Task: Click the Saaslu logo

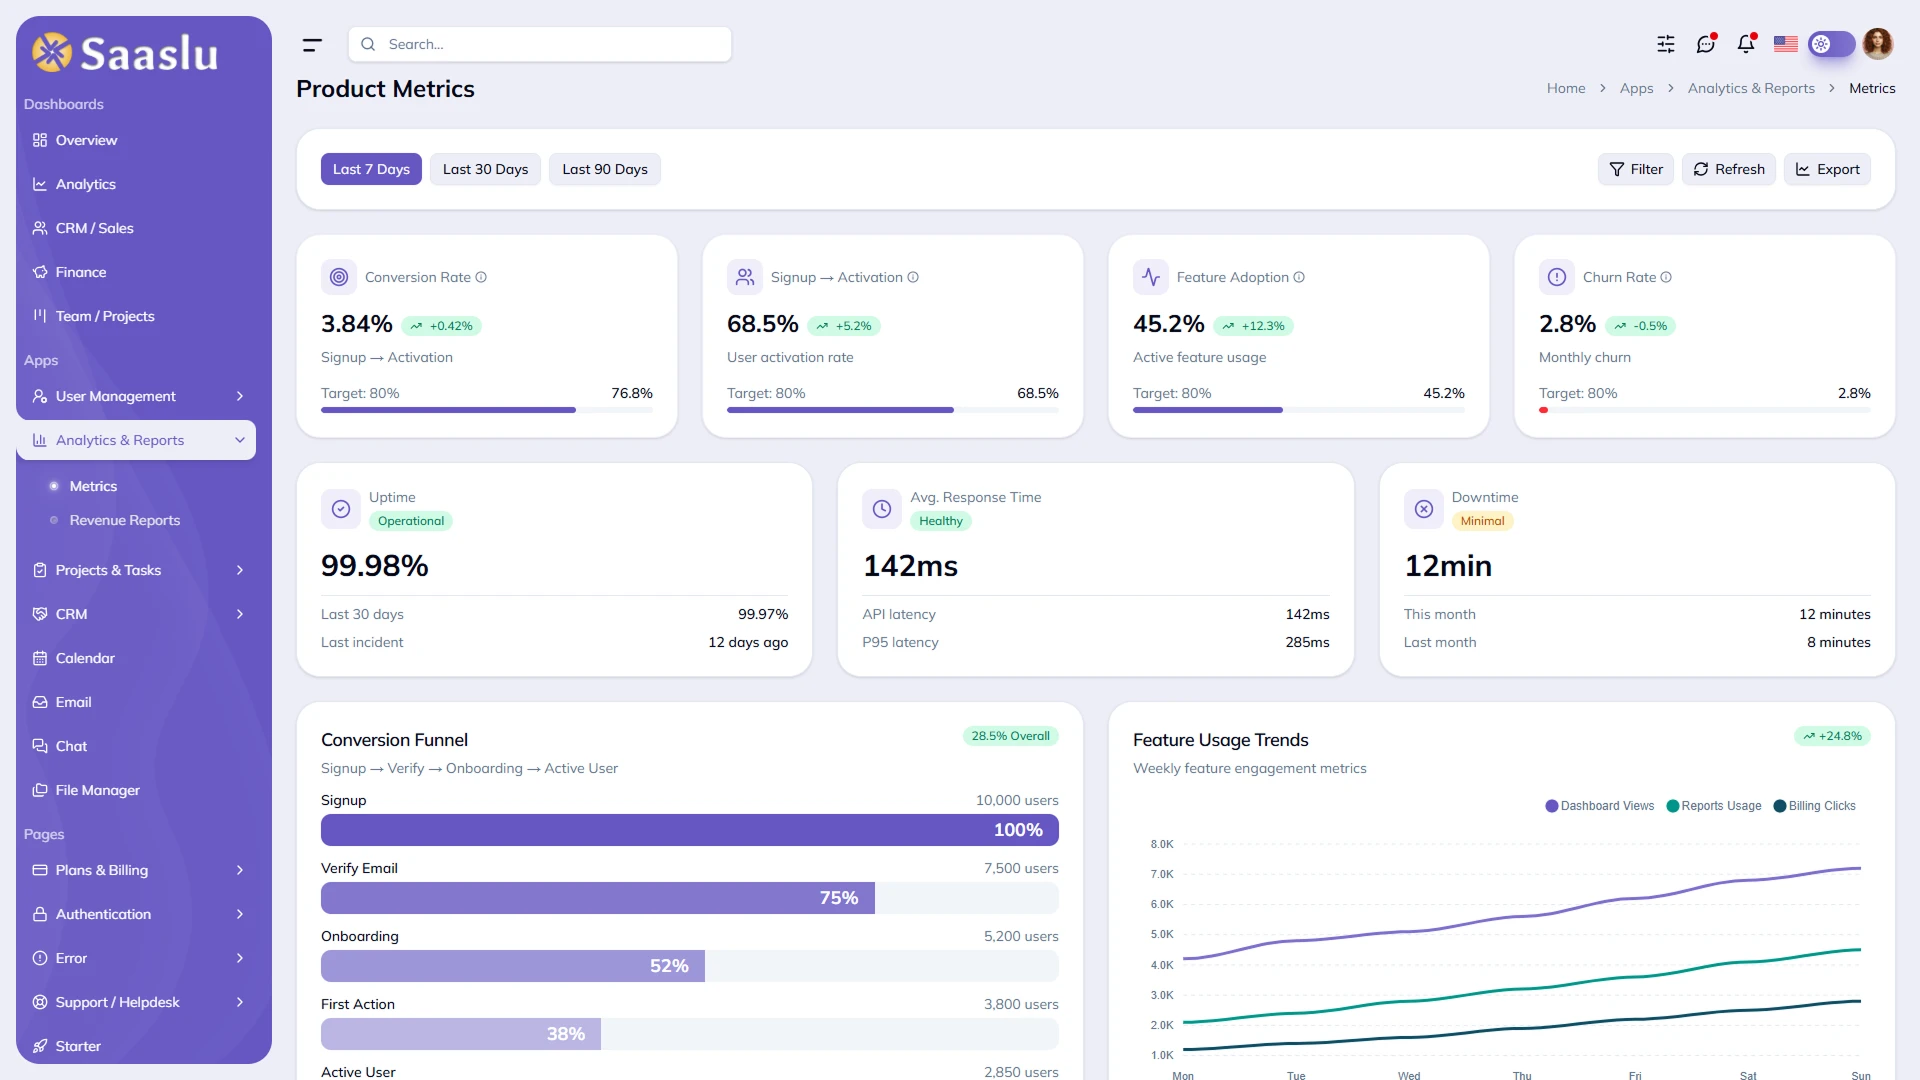Action: (125, 53)
